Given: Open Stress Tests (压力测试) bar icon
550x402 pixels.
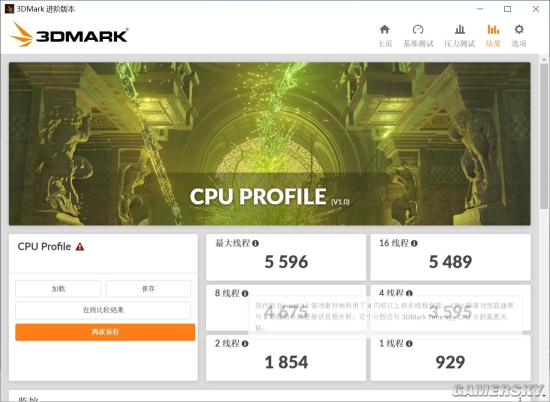Looking at the screenshot, I should pos(460,29).
